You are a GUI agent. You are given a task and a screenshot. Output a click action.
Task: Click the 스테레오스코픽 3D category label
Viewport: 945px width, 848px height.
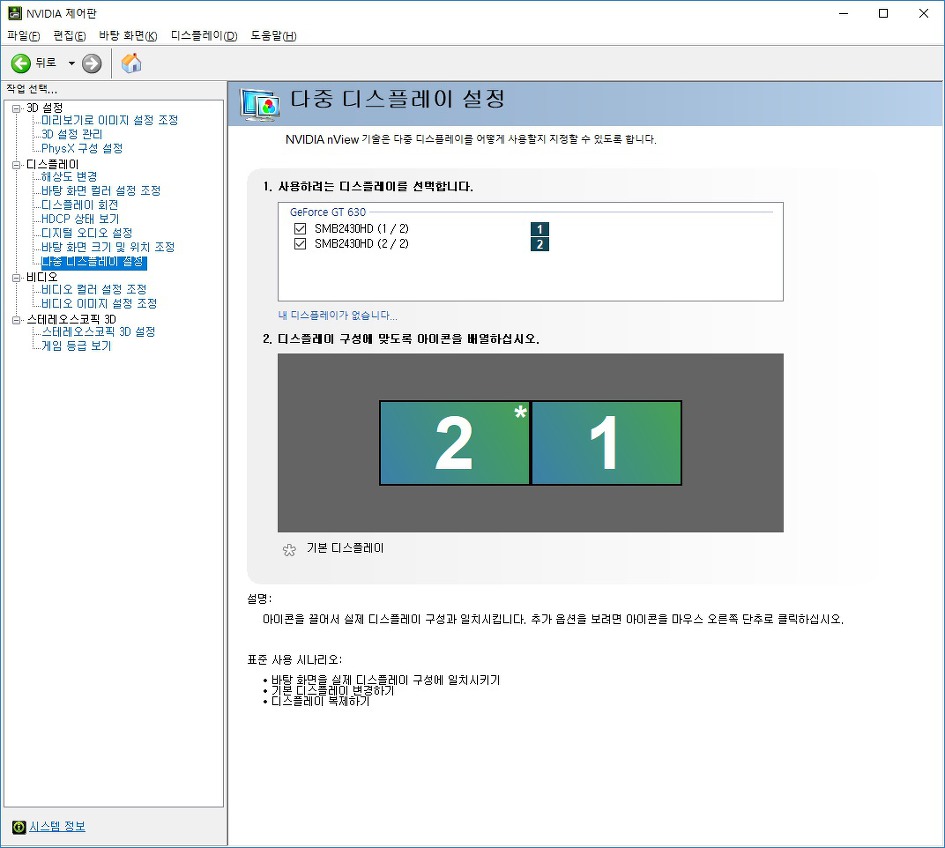coord(71,319)
